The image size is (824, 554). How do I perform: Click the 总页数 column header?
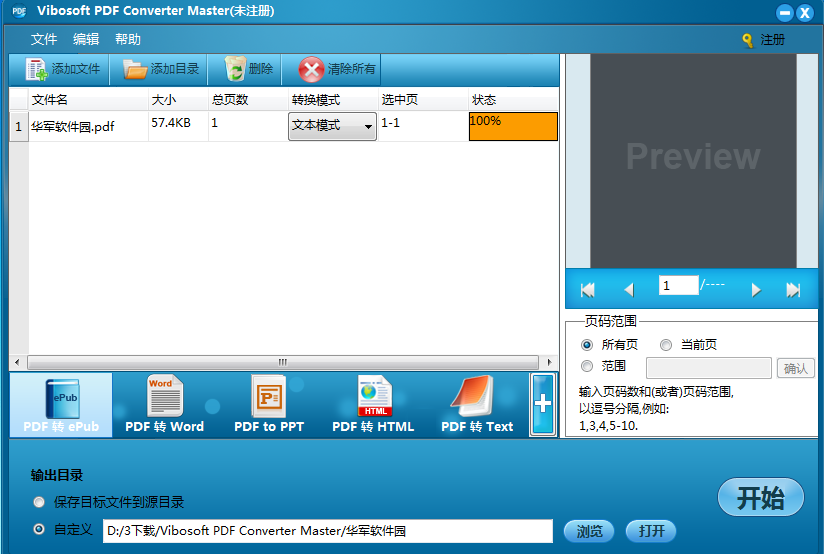(x=248, y=99)
